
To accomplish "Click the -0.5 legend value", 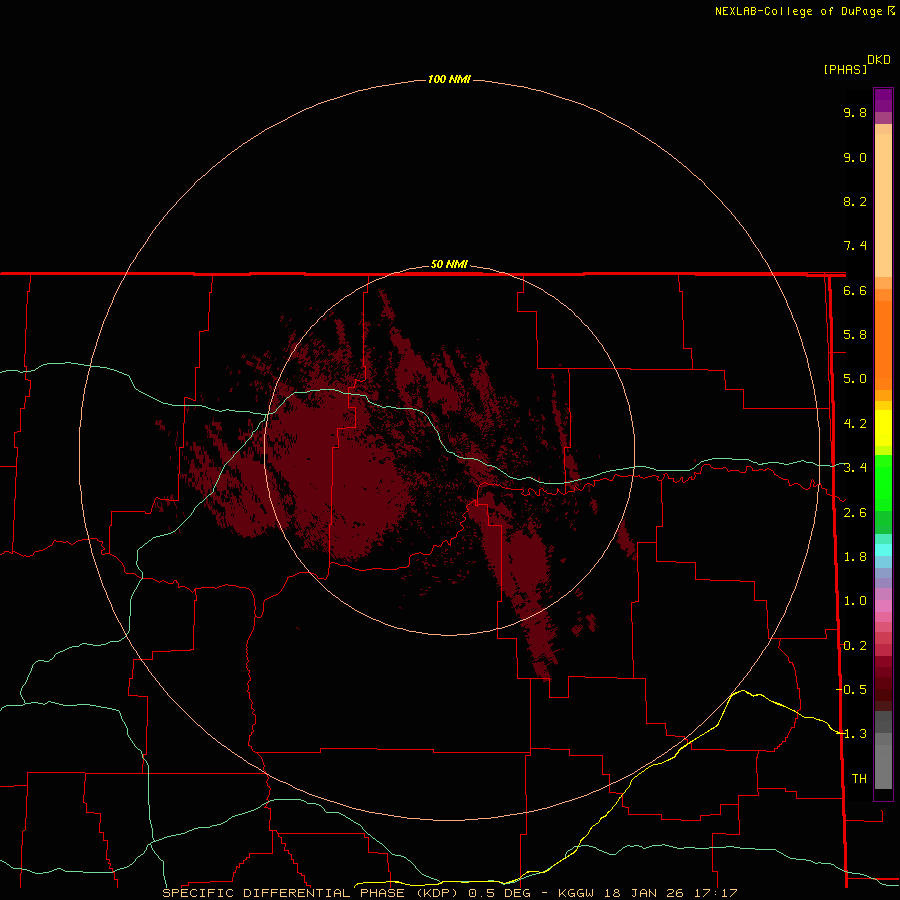I will coord(852,690).
